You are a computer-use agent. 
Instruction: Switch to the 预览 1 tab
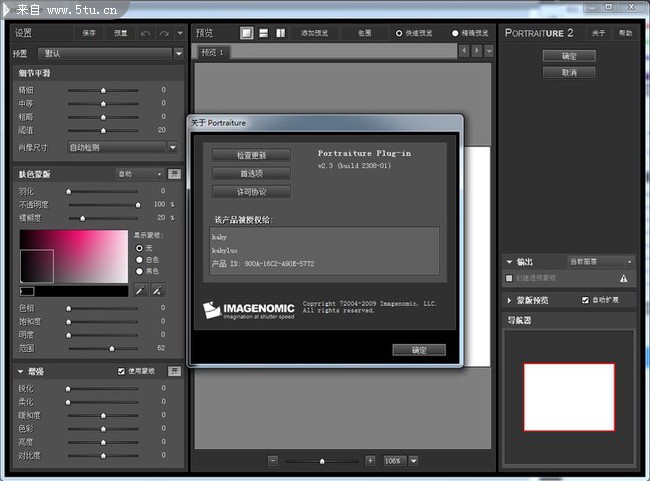(213, 52)
